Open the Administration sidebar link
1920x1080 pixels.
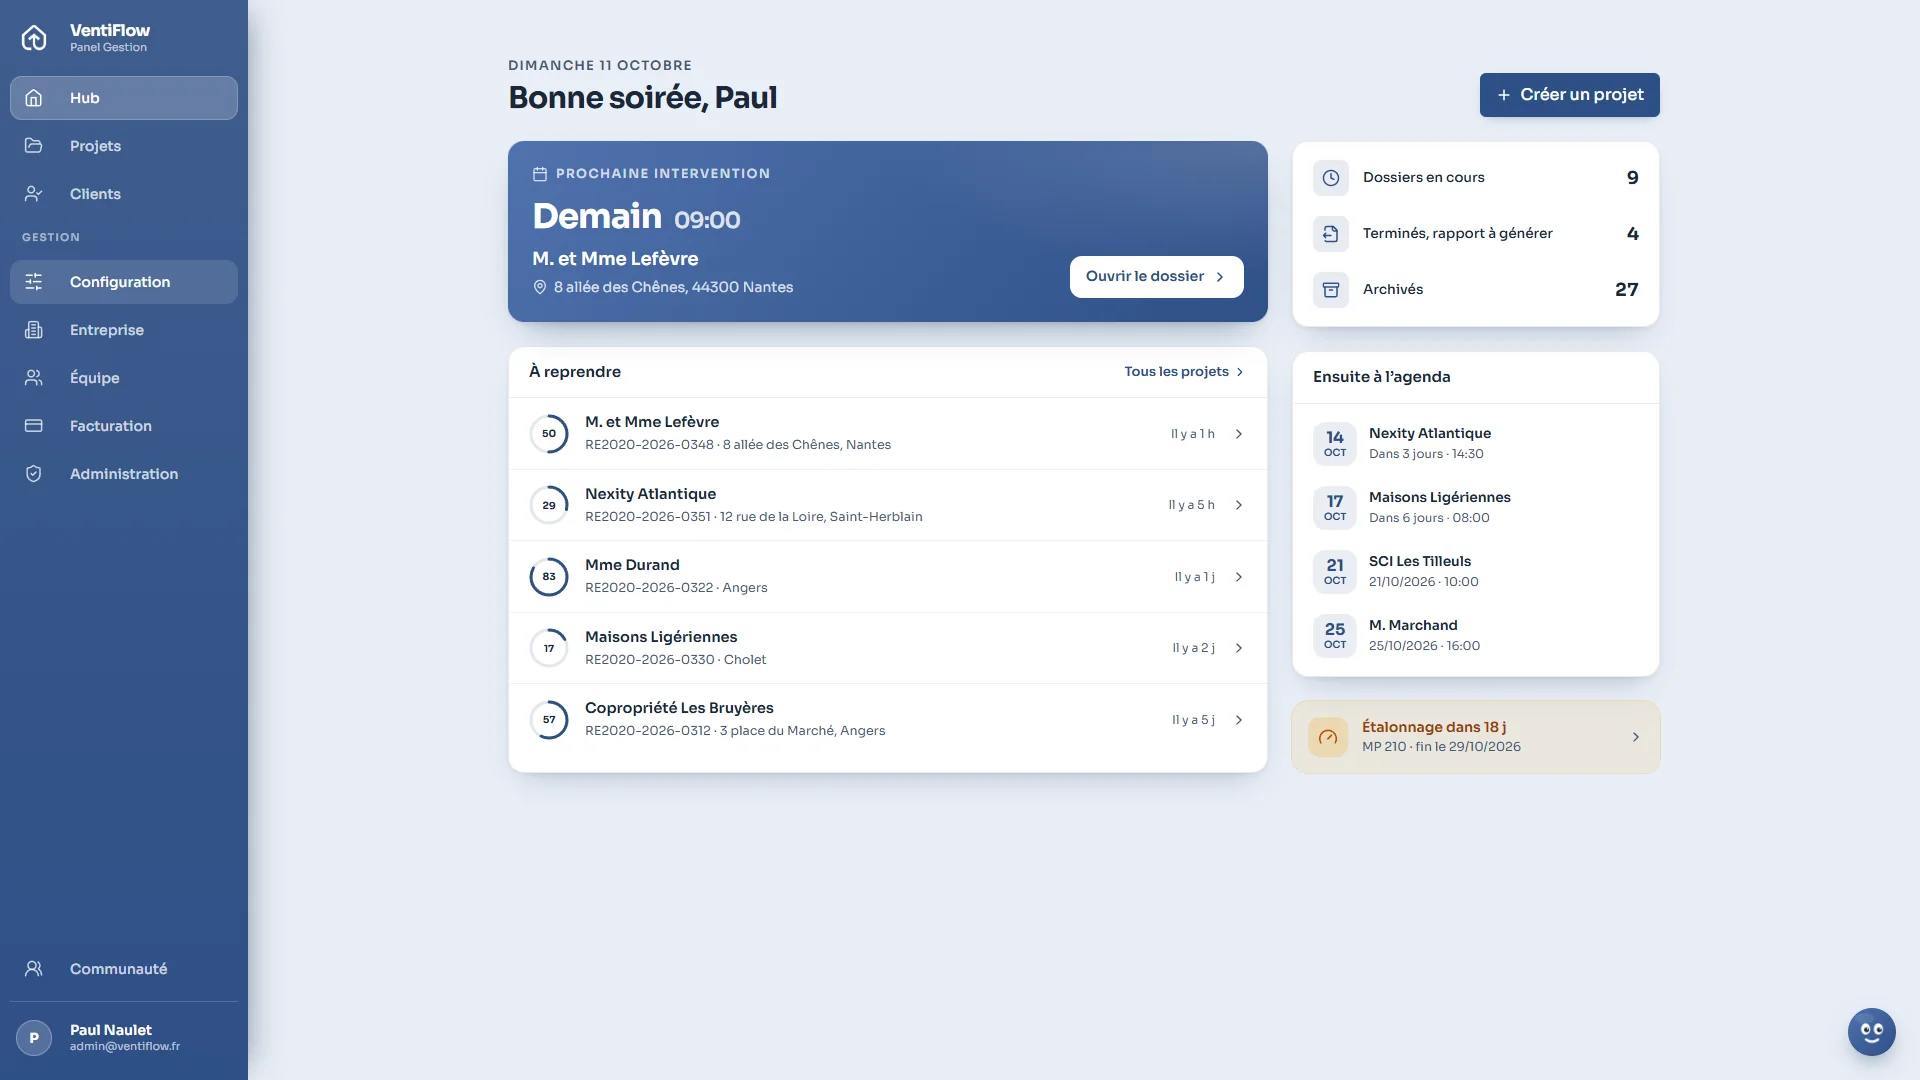(124, 474)
